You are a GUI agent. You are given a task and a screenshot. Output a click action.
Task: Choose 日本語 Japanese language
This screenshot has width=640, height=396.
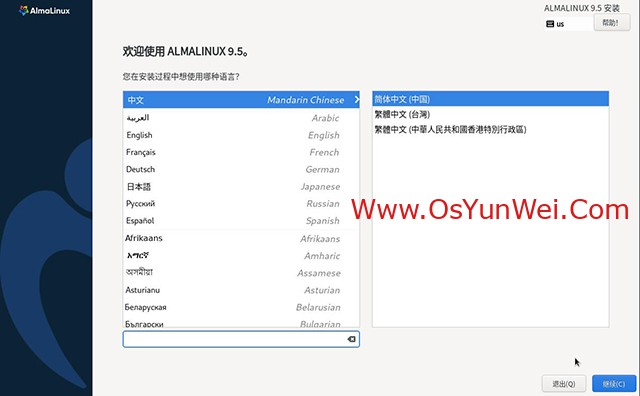coord(241,186)
